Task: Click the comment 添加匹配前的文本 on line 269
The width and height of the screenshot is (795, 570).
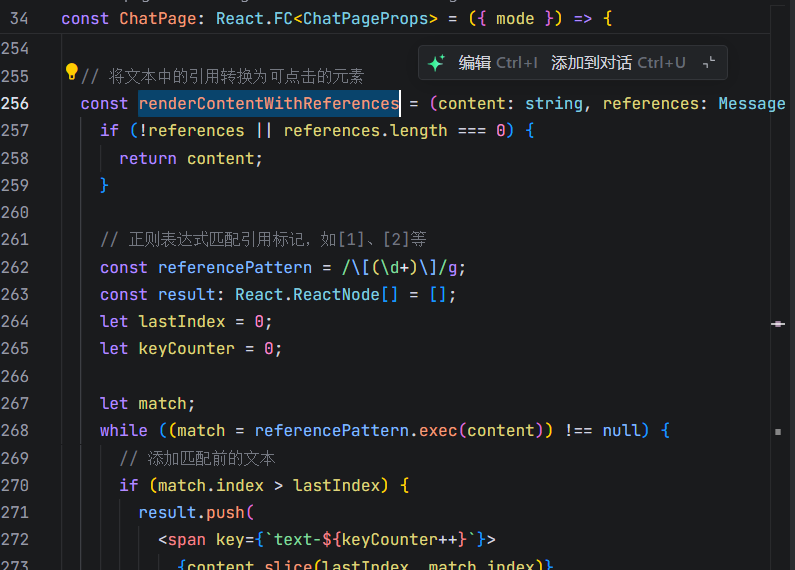Action: [x=197, y=458]
